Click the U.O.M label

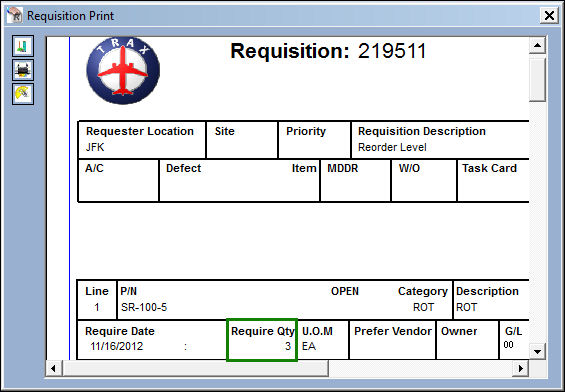coord(317,331)
